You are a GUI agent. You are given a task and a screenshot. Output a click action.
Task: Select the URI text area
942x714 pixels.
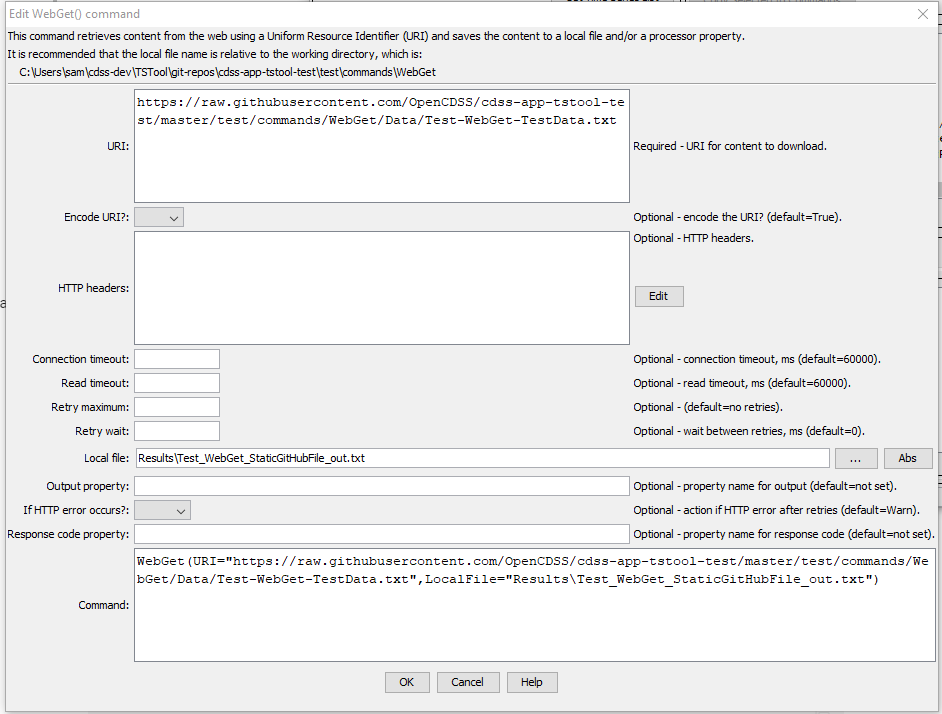point(380,145)
